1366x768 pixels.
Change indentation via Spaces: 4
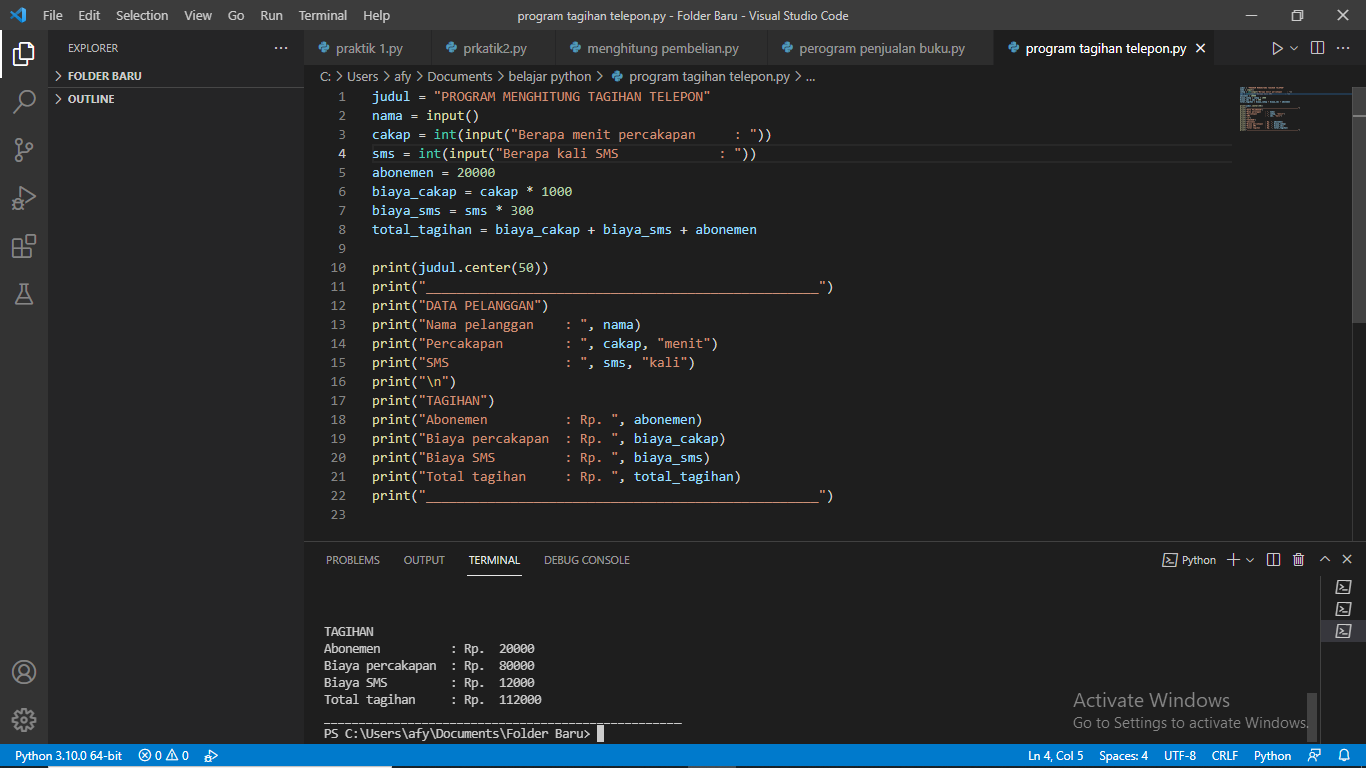1123,756
